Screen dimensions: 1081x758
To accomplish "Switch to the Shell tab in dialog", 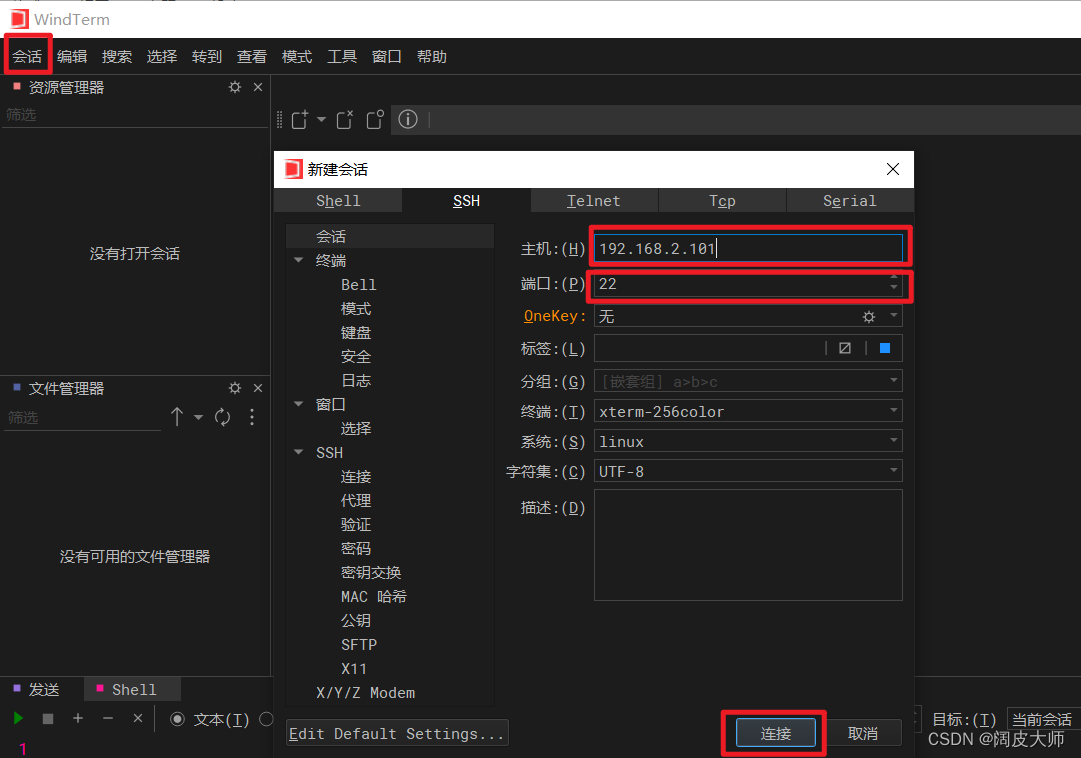I will coord(338,201).
